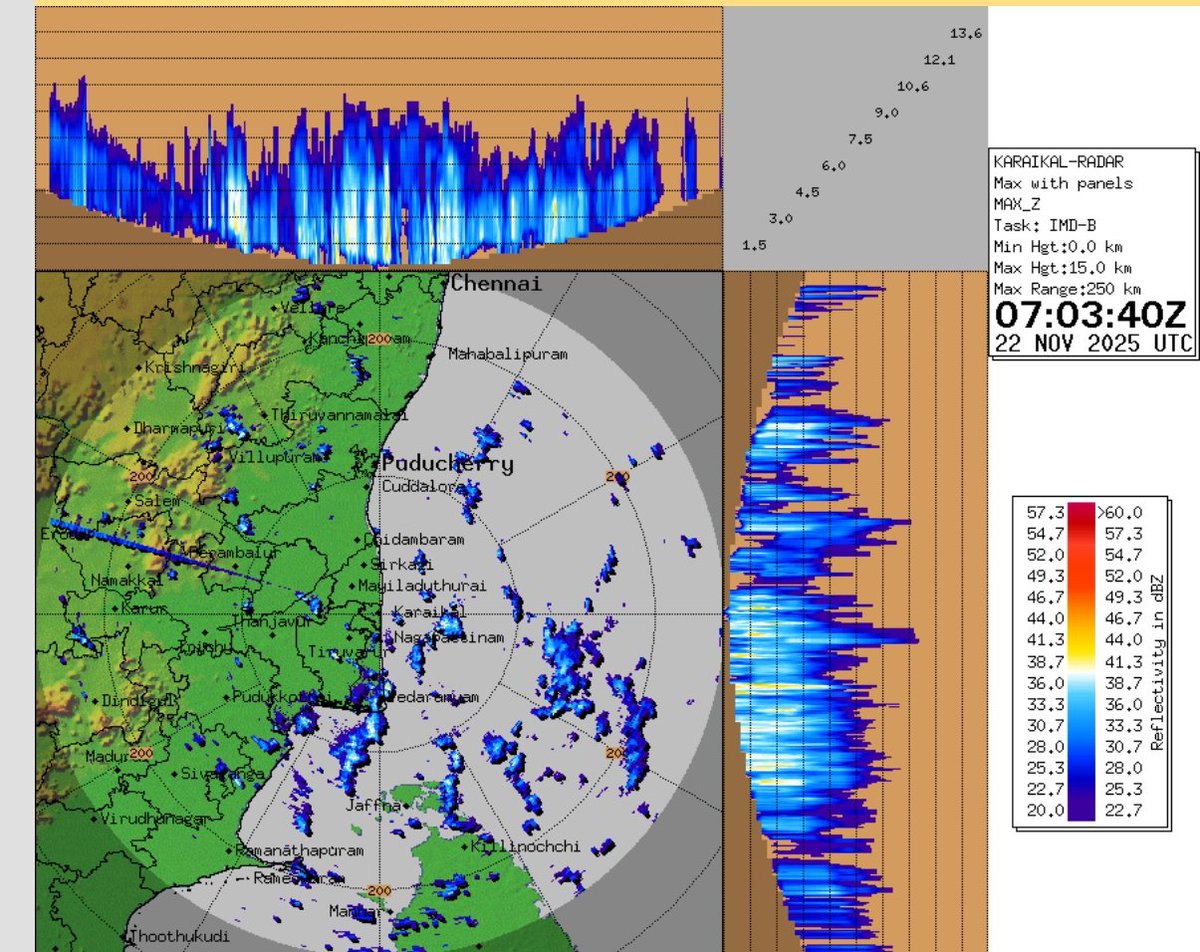Image resolution: width=1200 pixels, height=952 pixels.
Task: Select the 4.5 height scale label
Action: click(807, 191)
